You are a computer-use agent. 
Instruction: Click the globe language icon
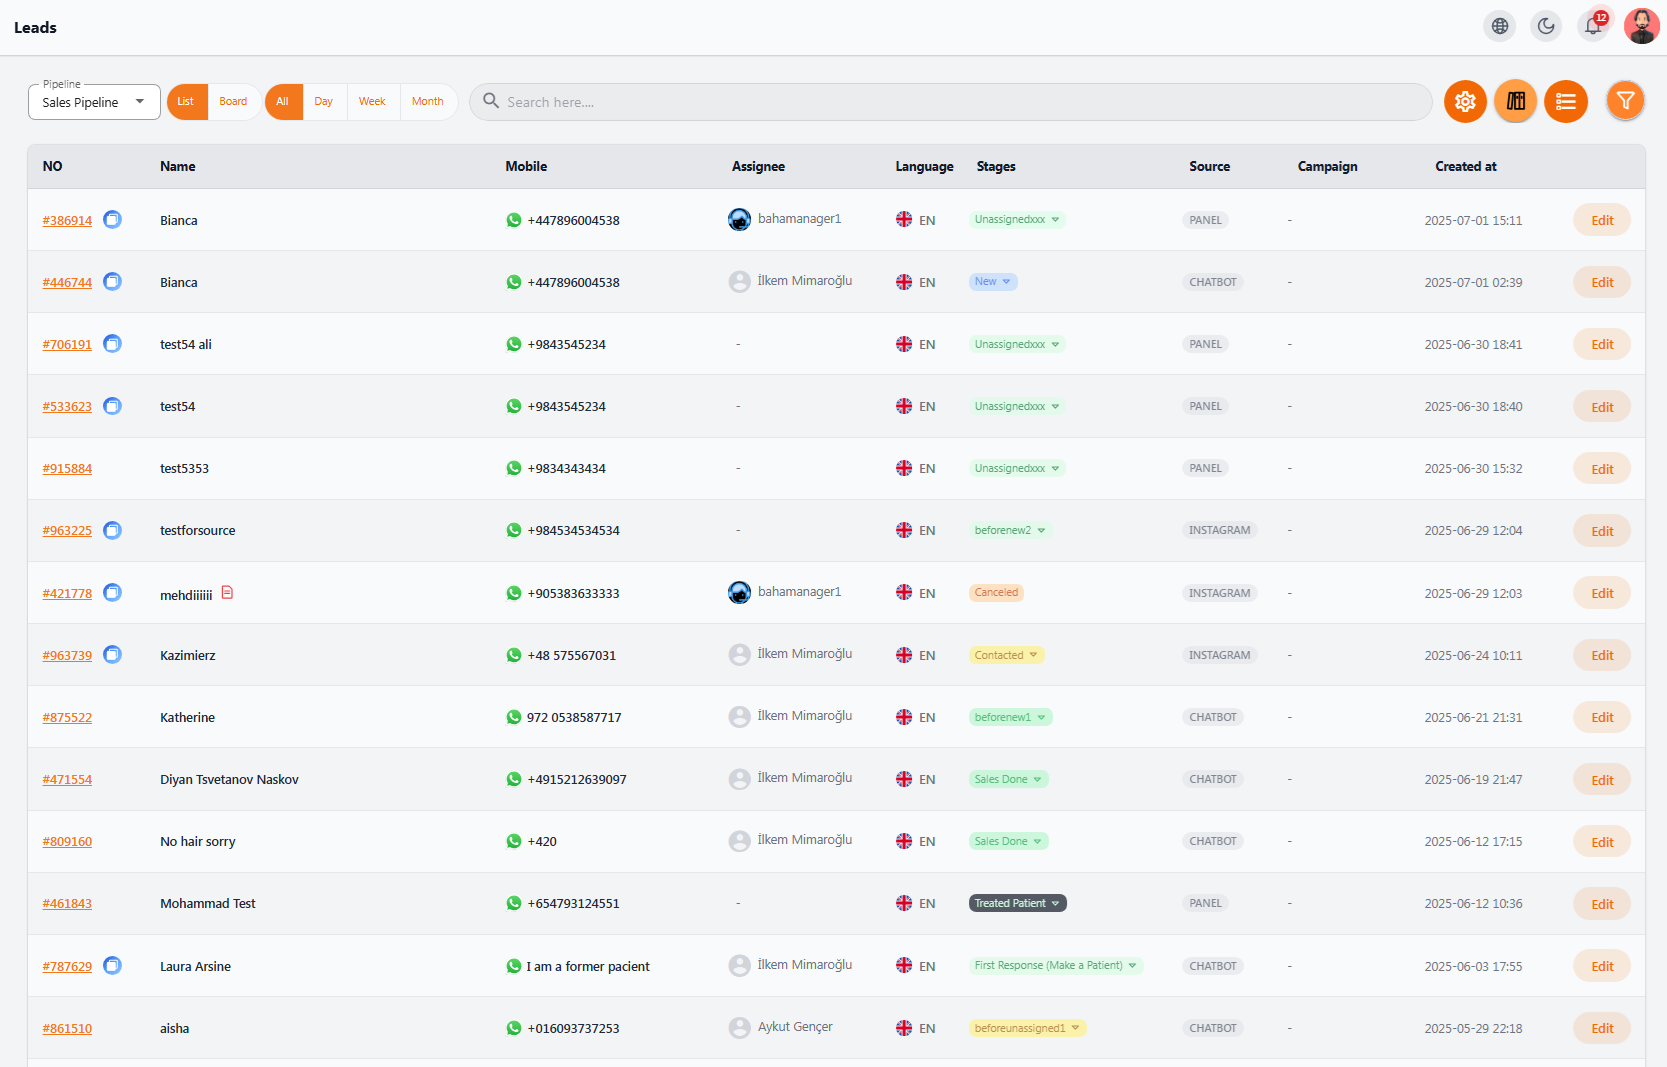[1500, 26]
